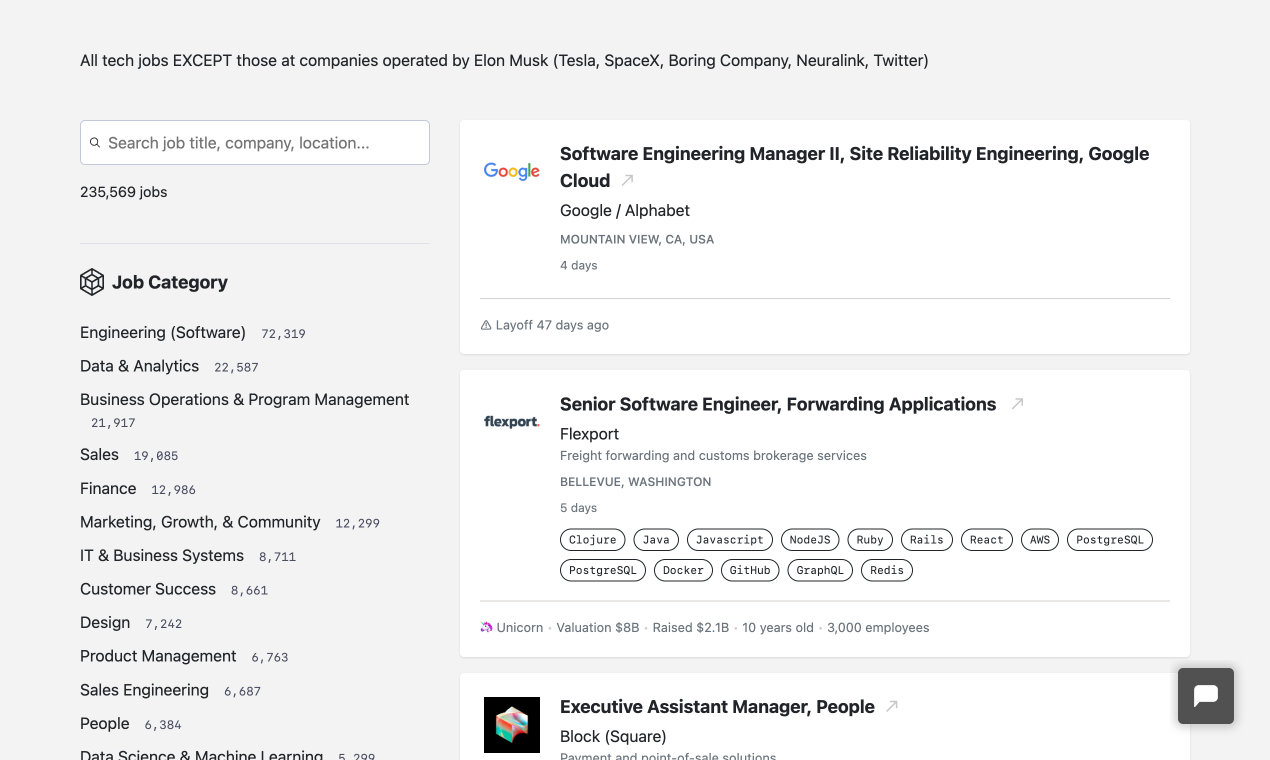This screenshot has height=760, width=1270.
Task: Filter by Marketing, Growth, & Community
Action: point(200,522)
